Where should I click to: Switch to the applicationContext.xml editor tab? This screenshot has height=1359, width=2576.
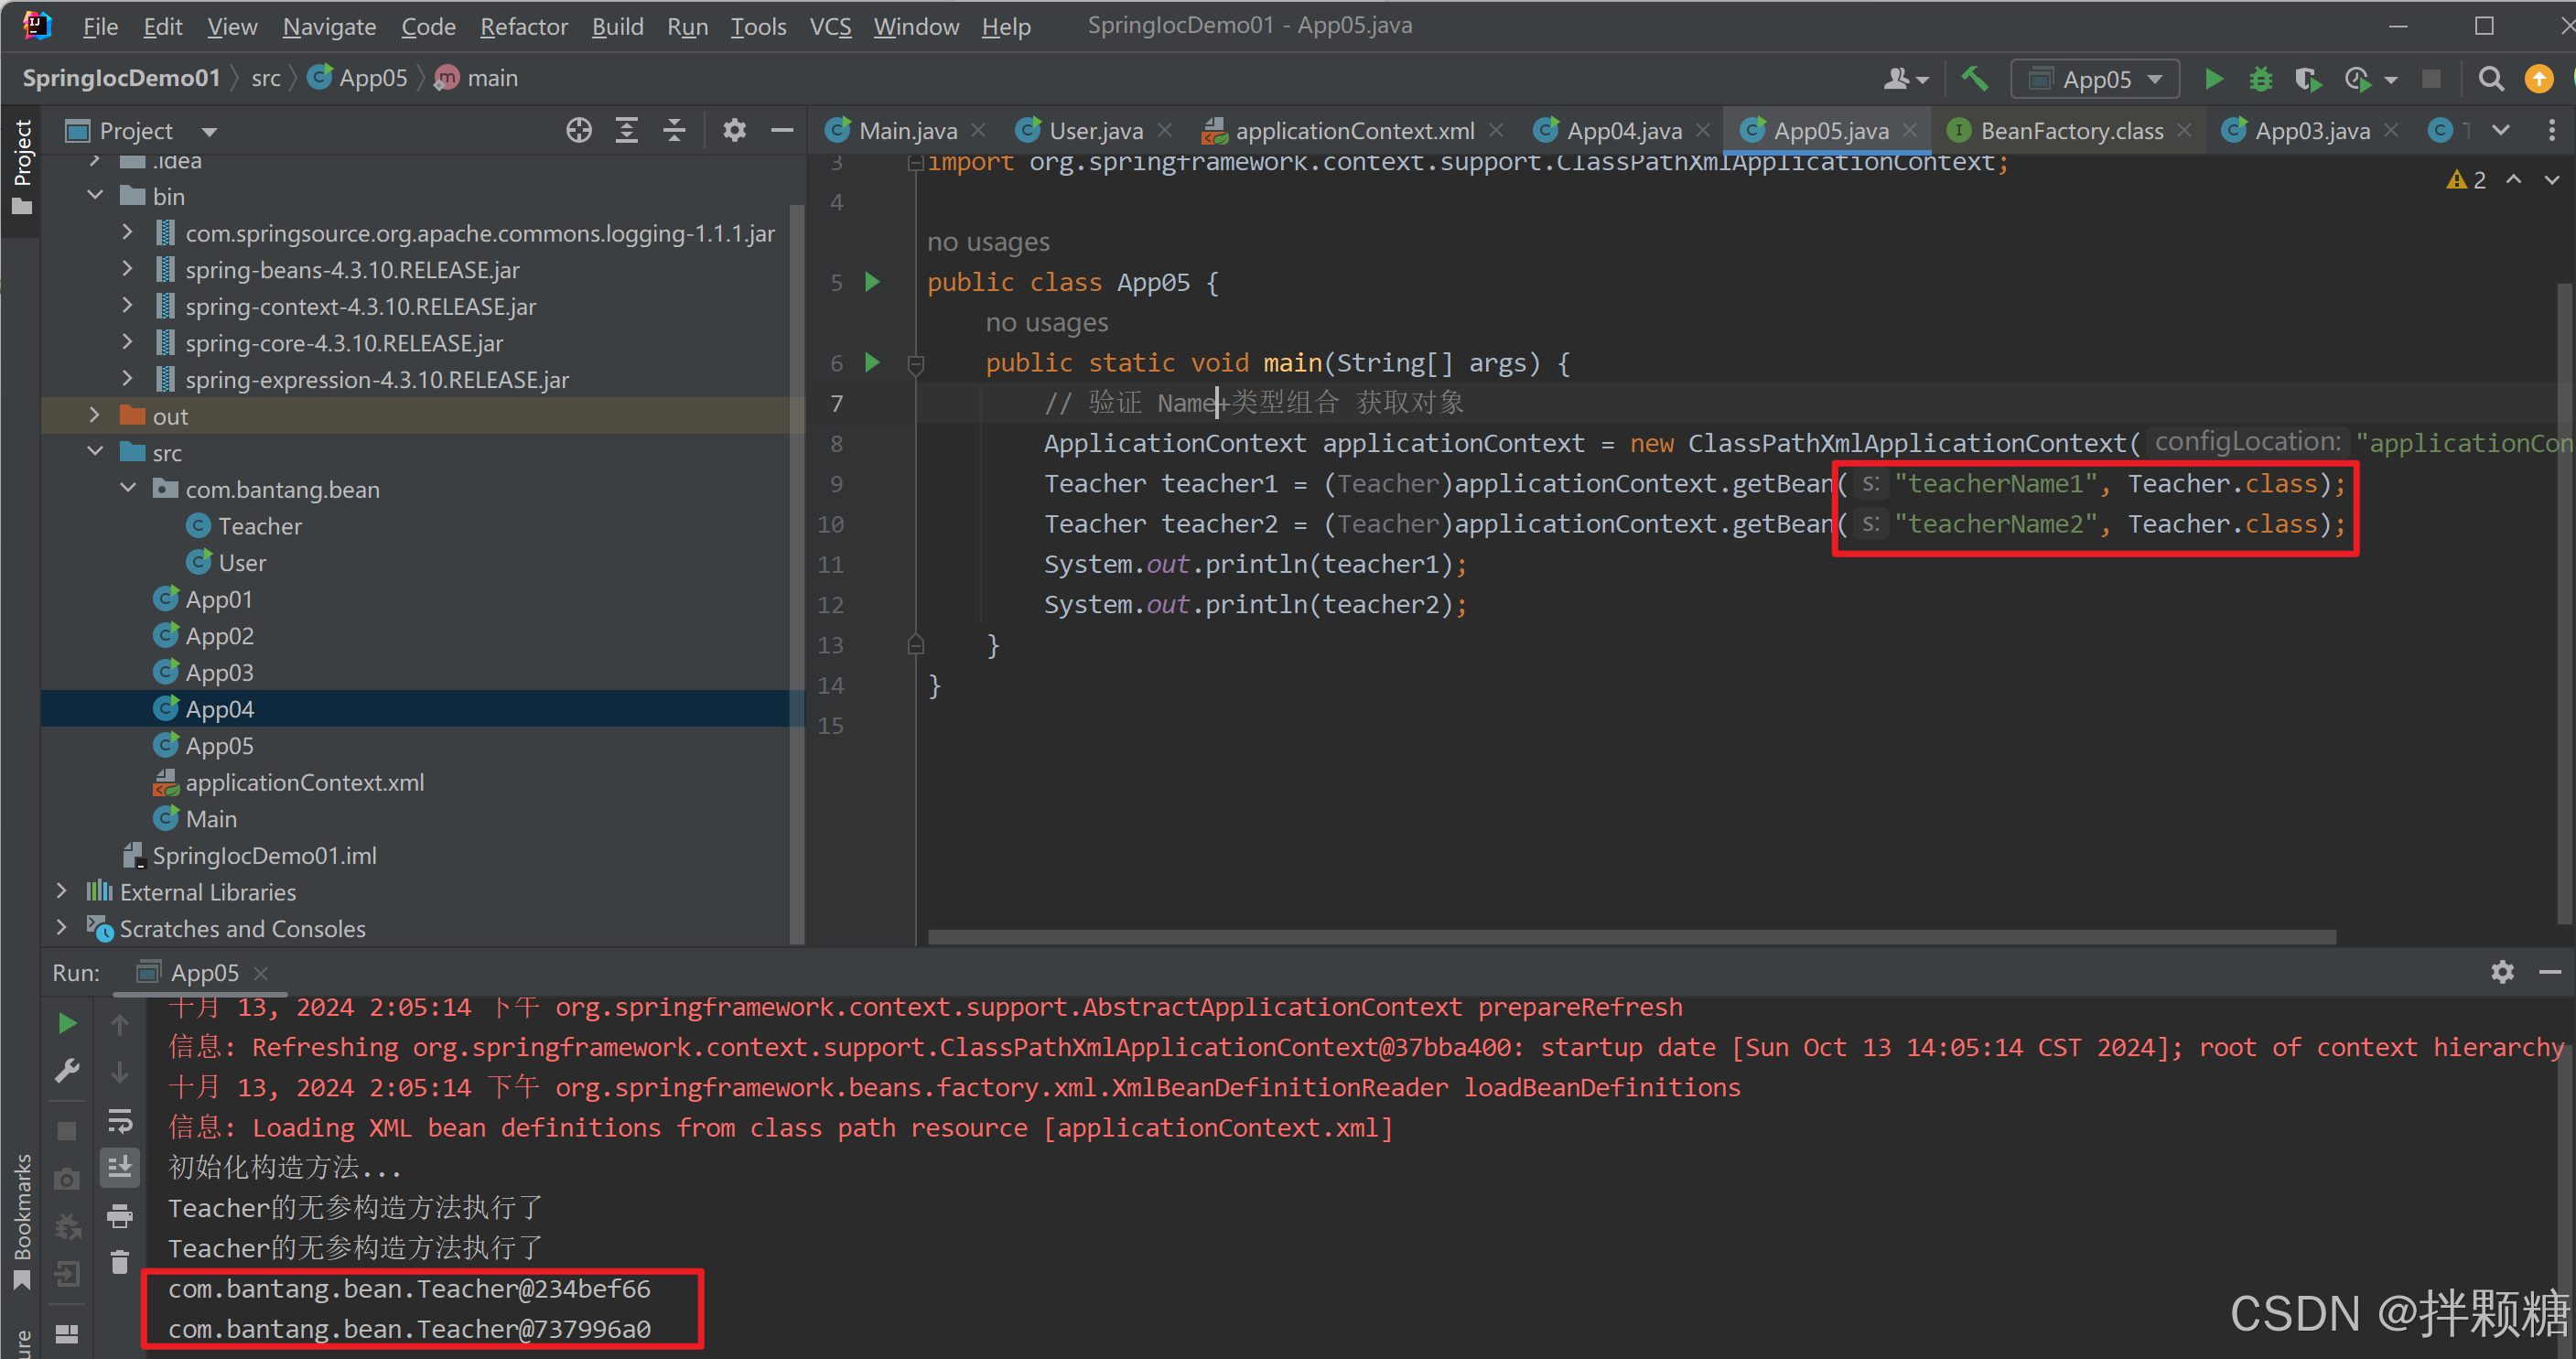[x=1353, y=131]
